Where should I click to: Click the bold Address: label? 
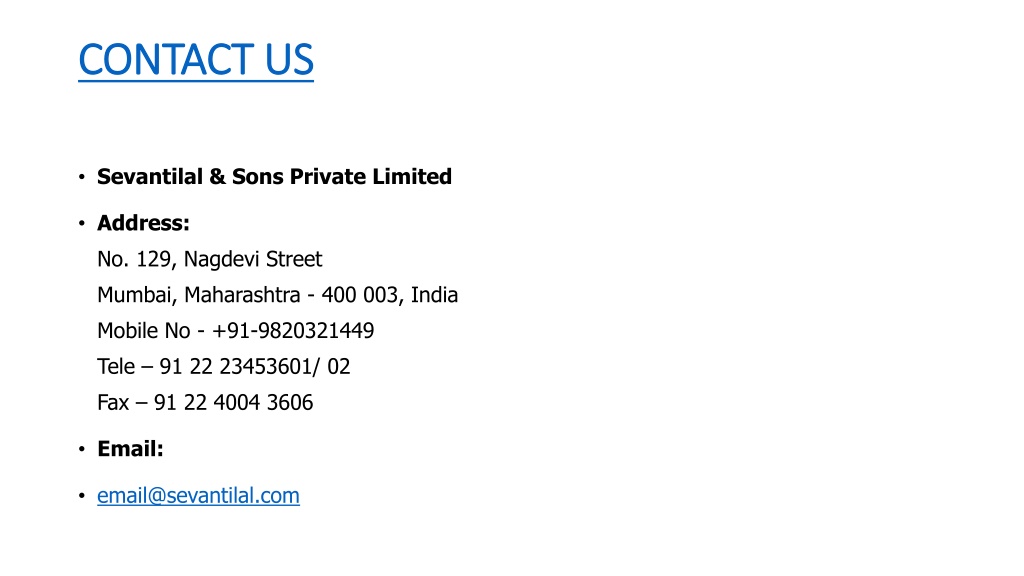pos(143,223)
